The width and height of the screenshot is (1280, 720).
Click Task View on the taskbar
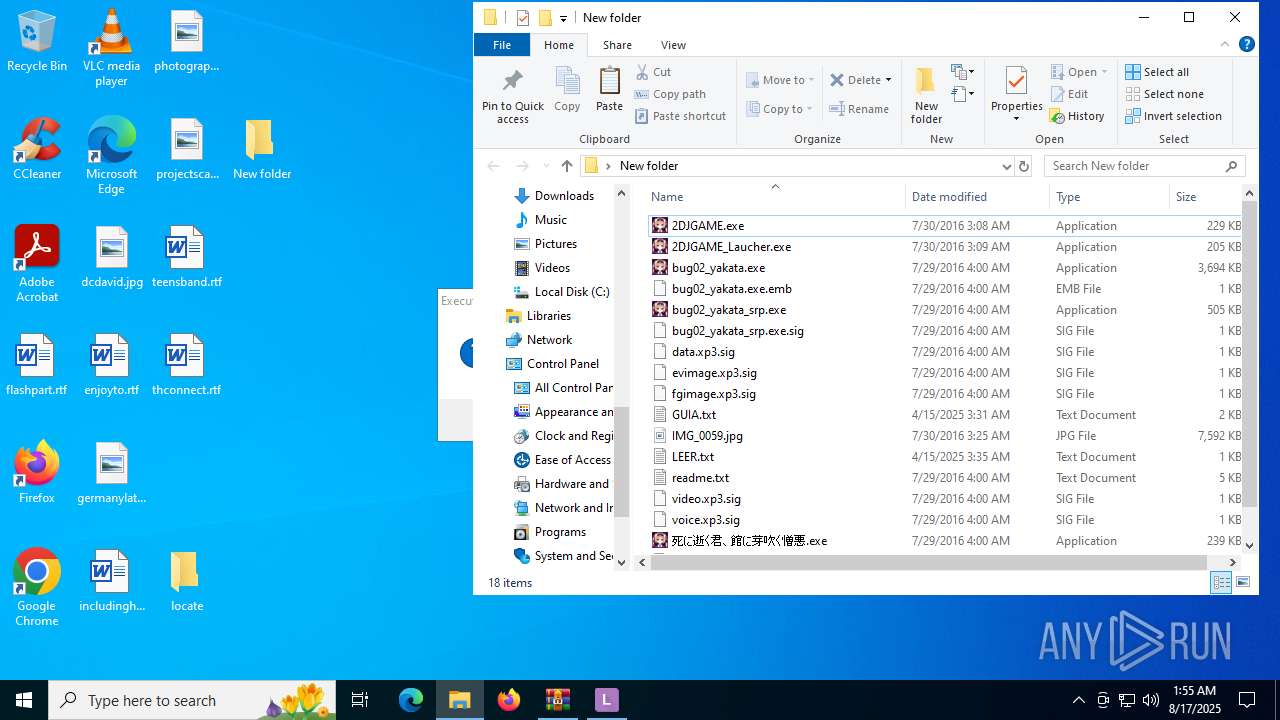(x=360, y=700)
